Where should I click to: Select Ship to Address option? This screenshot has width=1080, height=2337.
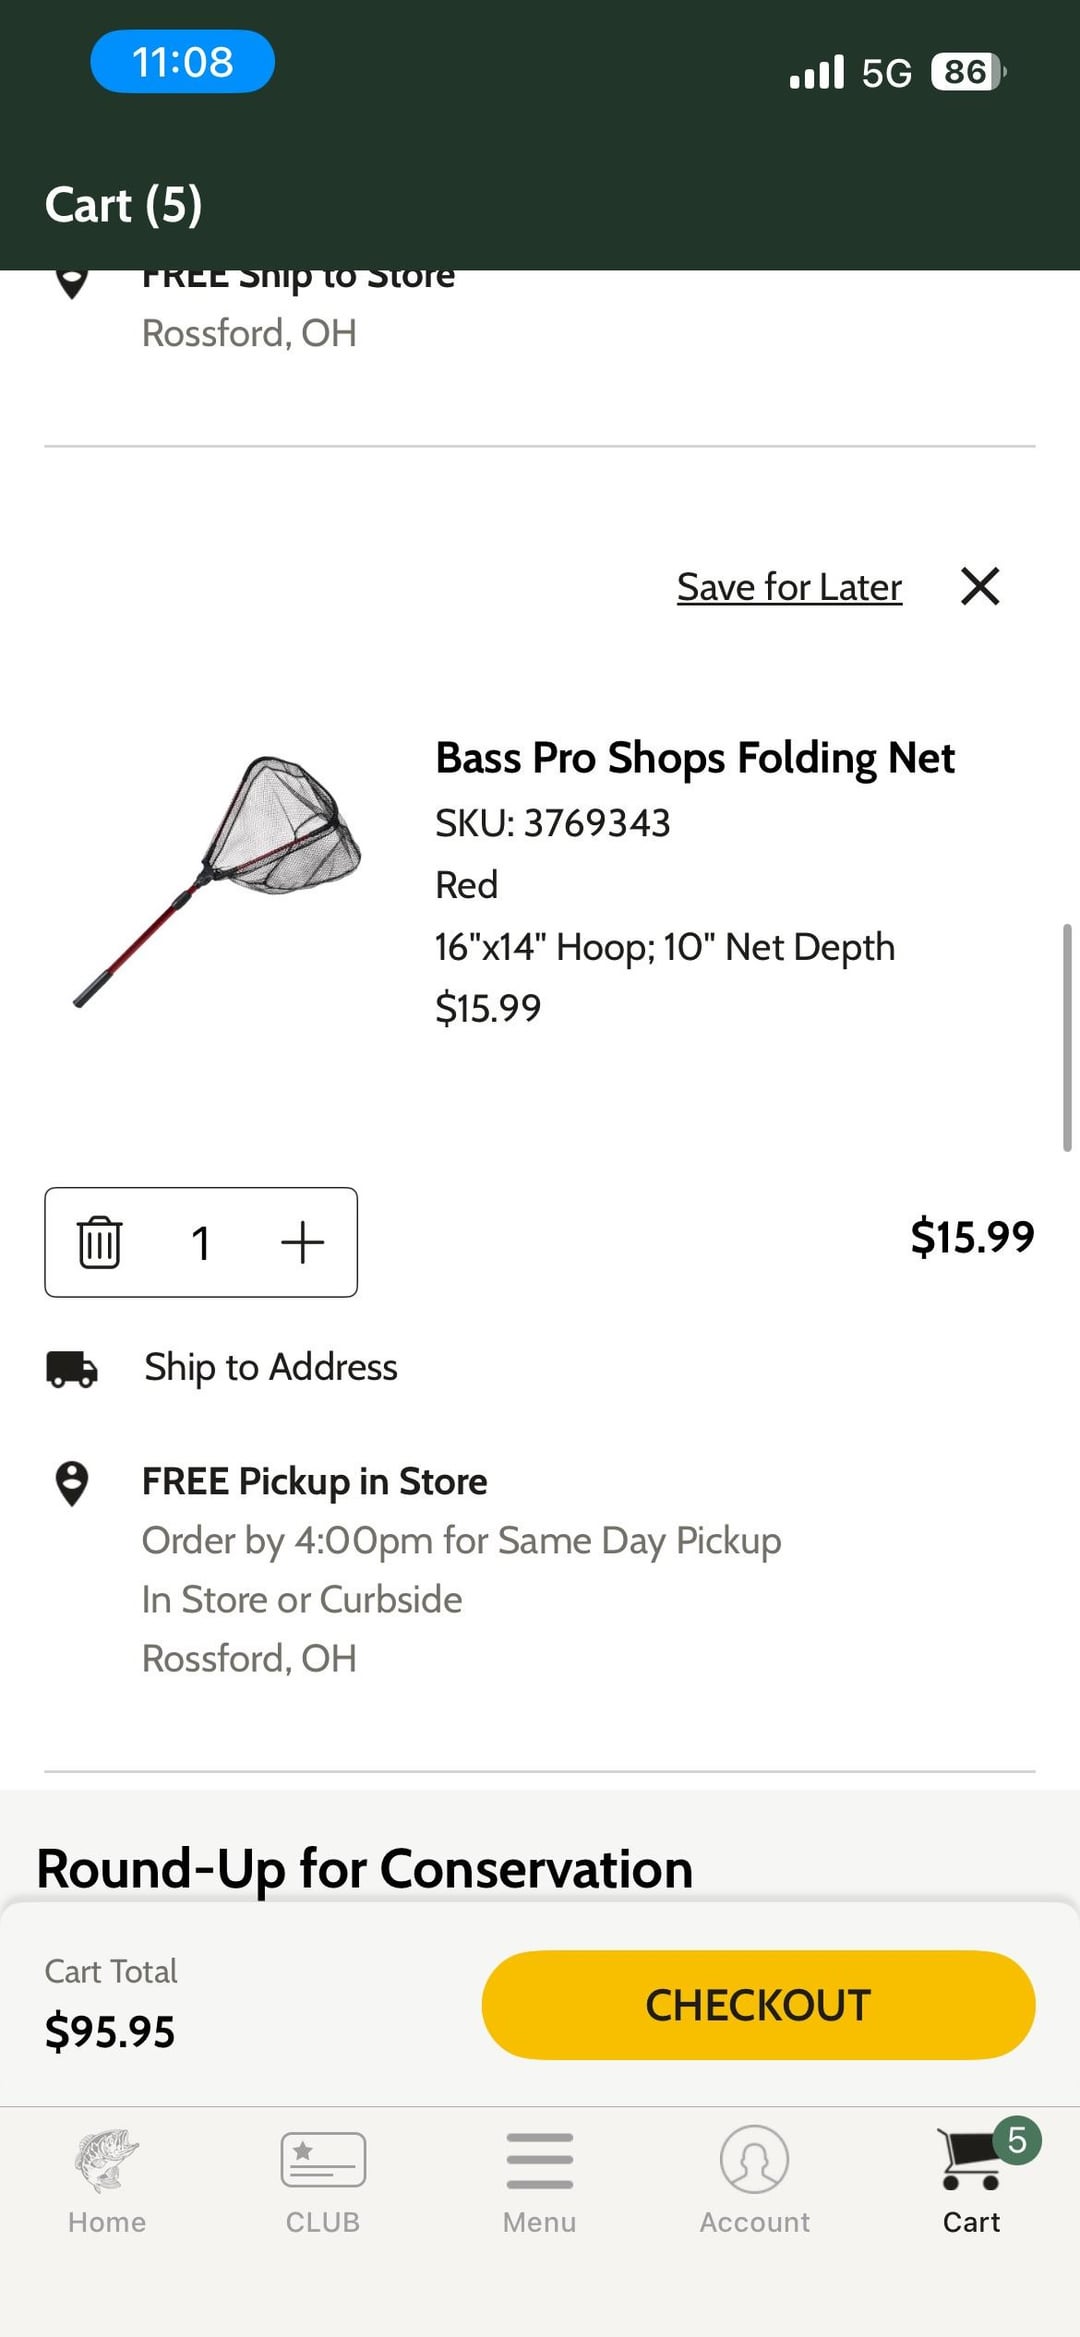pos(271,1367)
